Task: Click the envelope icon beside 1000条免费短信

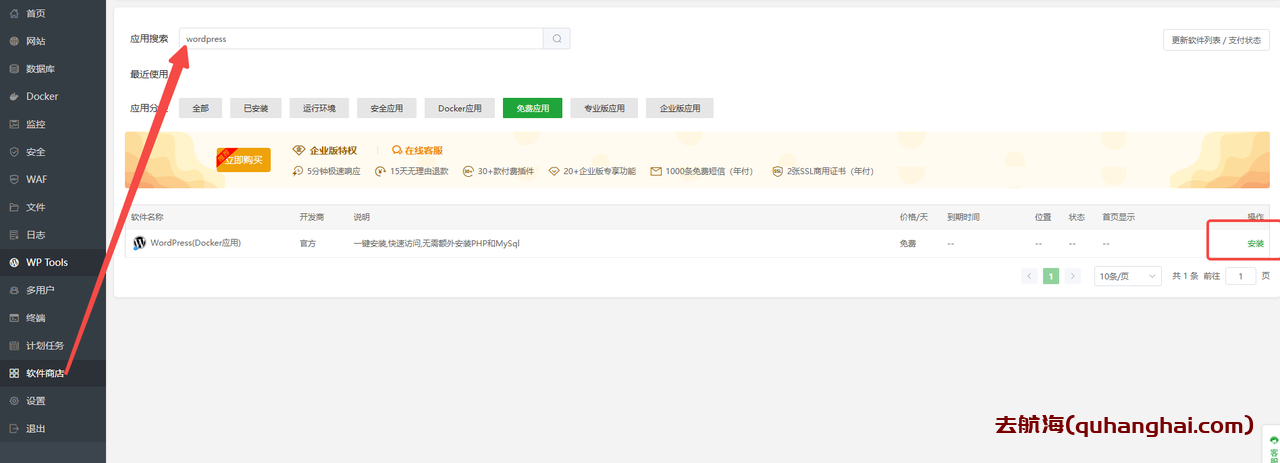Action: point(656,171)
